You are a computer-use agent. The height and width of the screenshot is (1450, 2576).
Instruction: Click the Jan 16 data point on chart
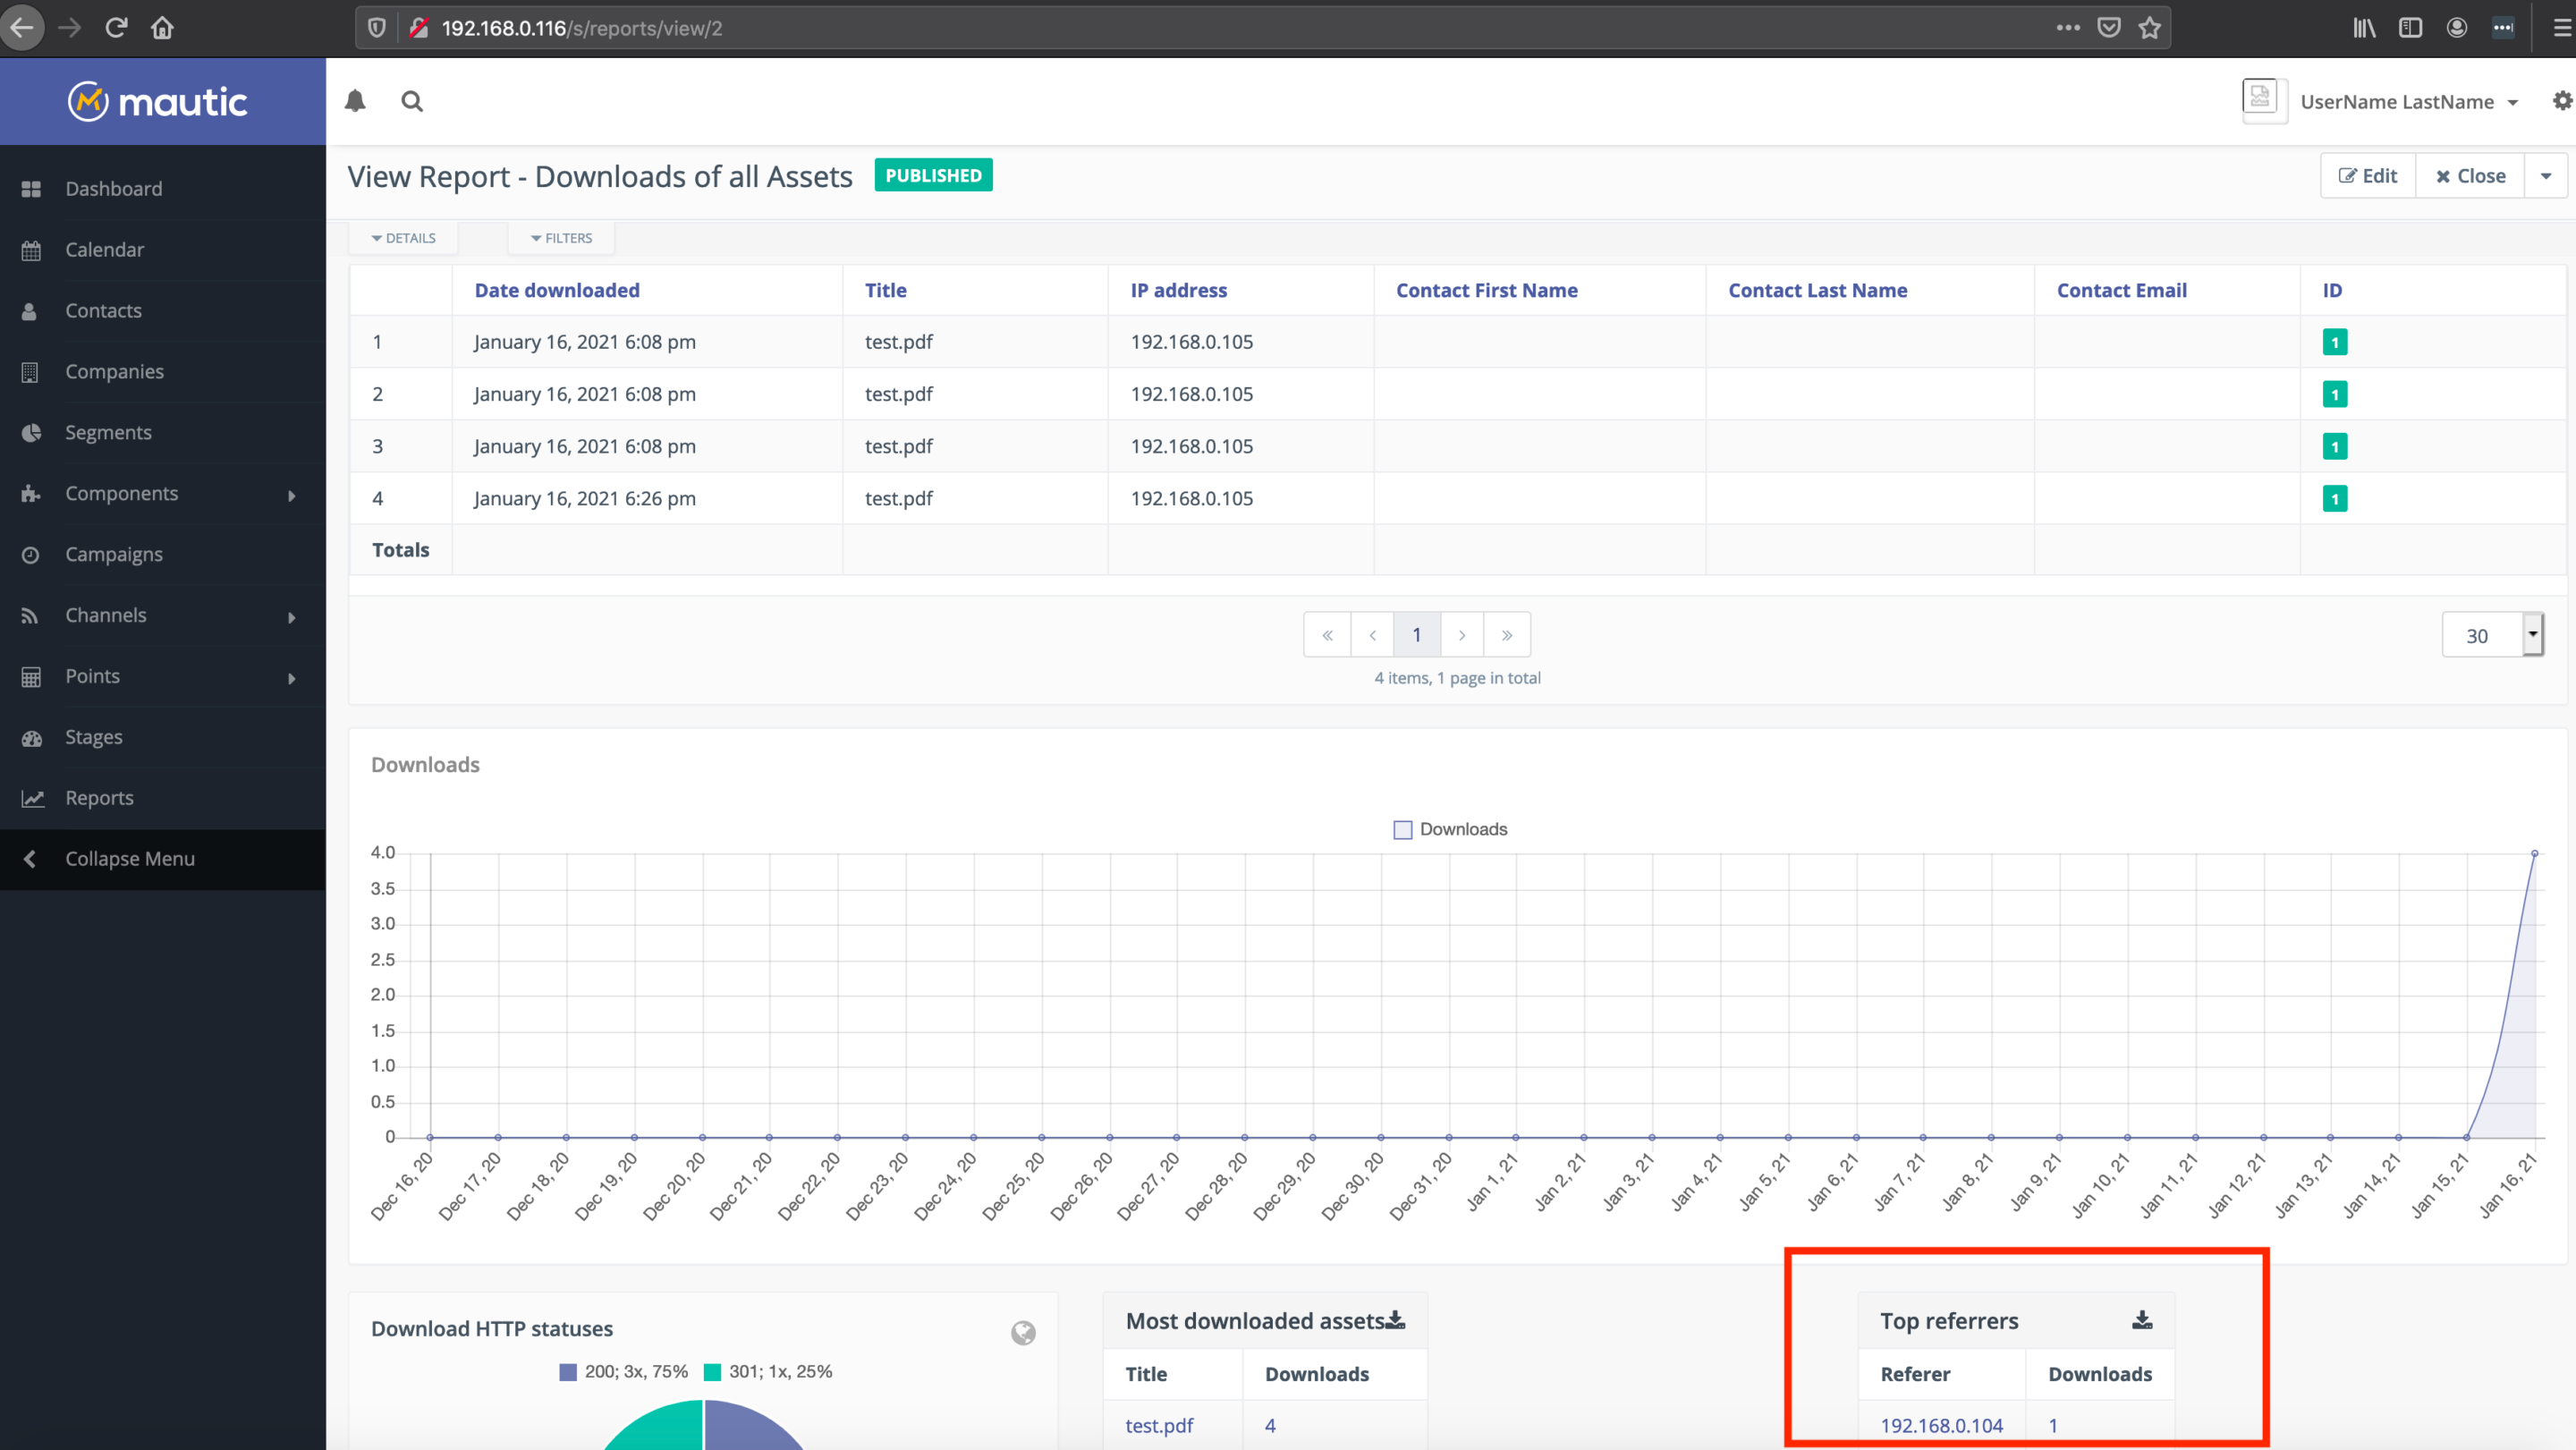2534,853
